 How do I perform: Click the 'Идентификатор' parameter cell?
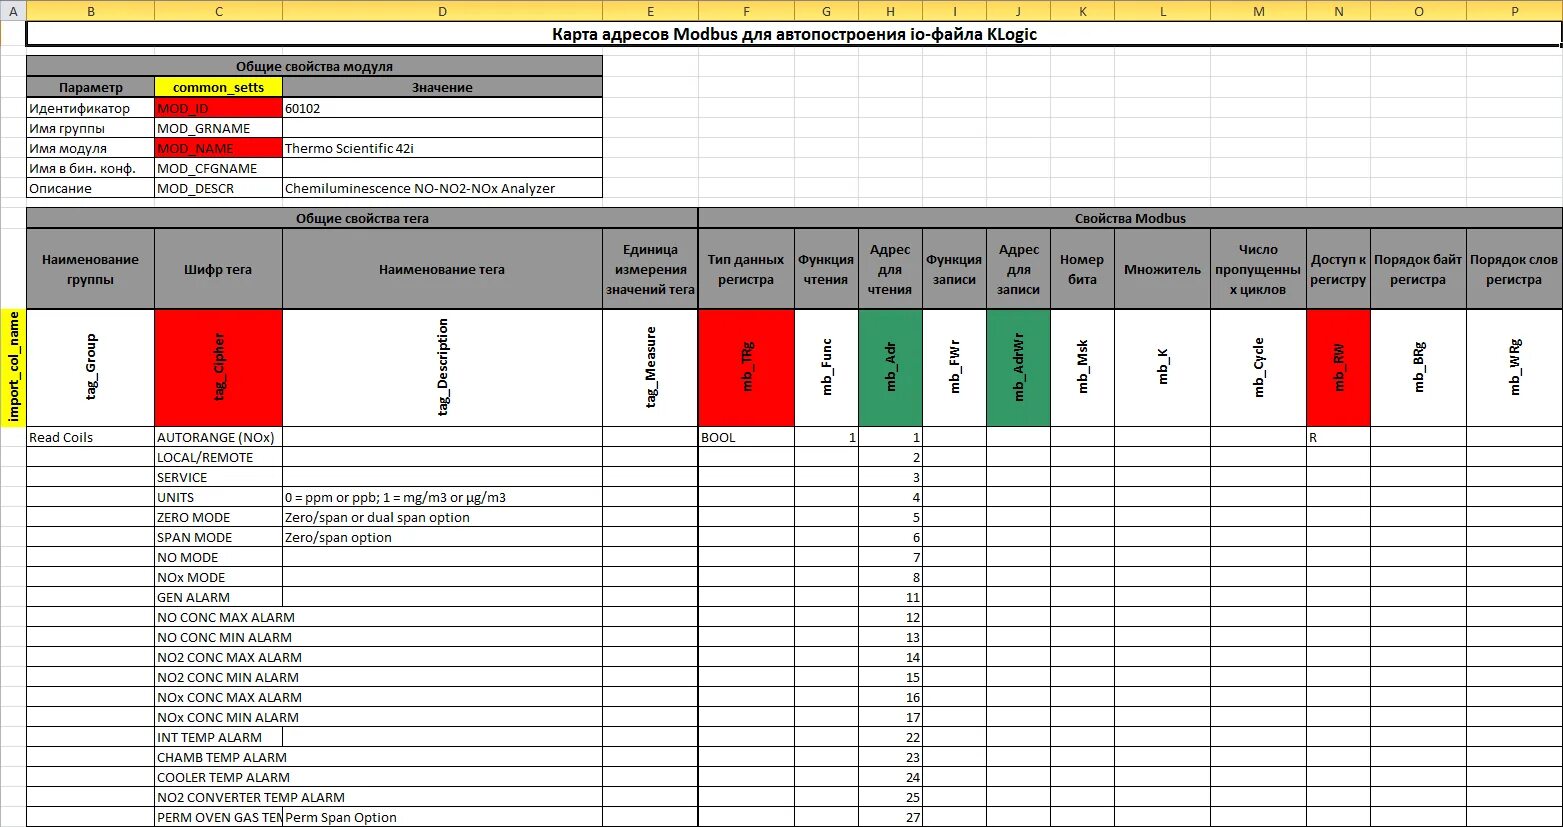pos(91,108)
